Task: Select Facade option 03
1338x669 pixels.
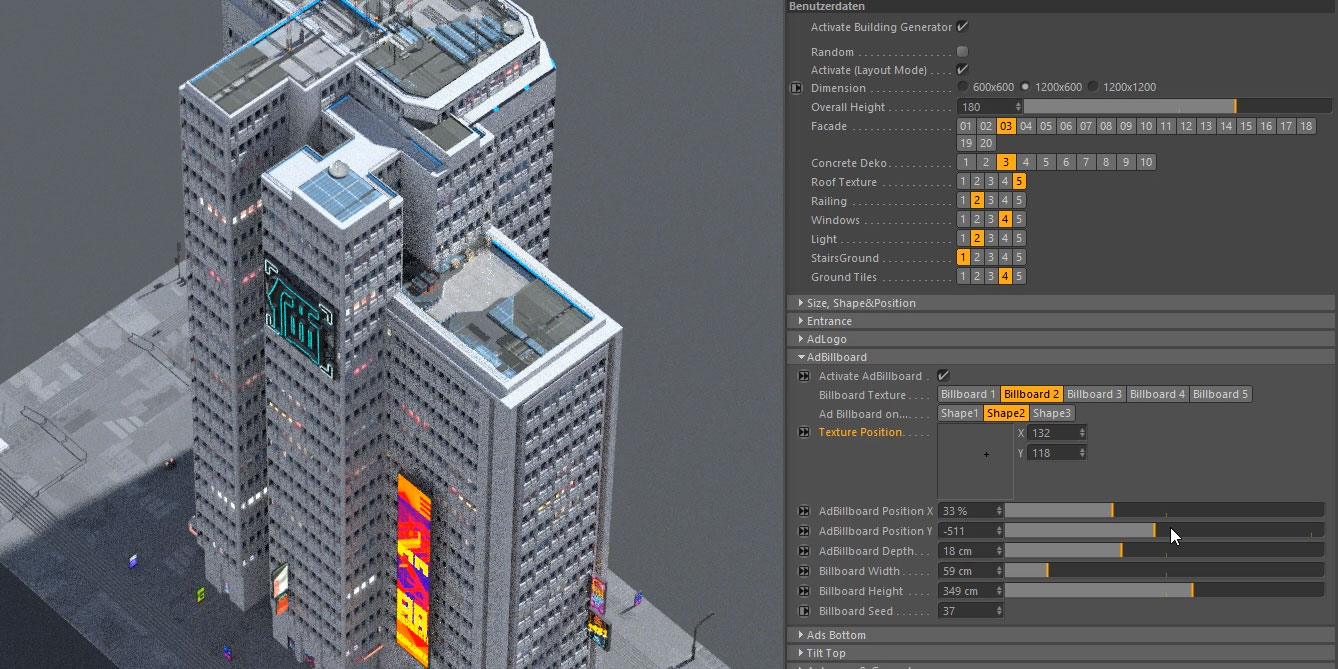Action: (x=1006, y=126)
